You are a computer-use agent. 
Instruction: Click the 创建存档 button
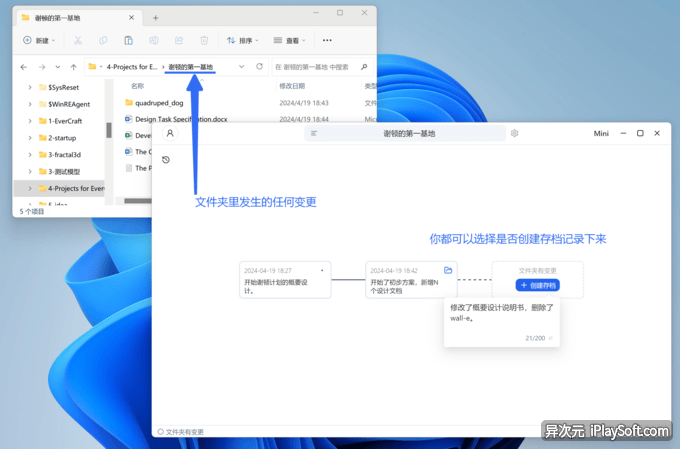click(538, 285)
